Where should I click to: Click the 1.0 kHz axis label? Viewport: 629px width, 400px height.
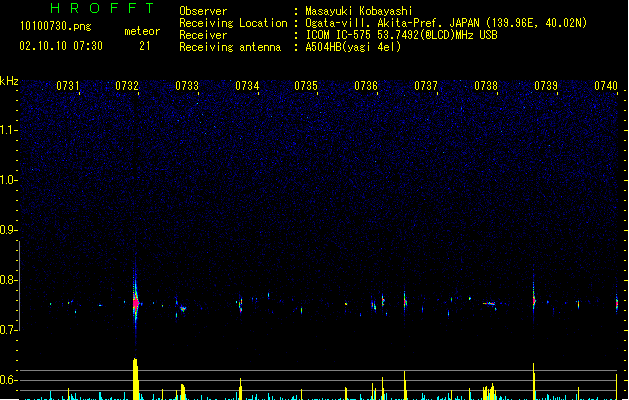click(x=9, y=180)
